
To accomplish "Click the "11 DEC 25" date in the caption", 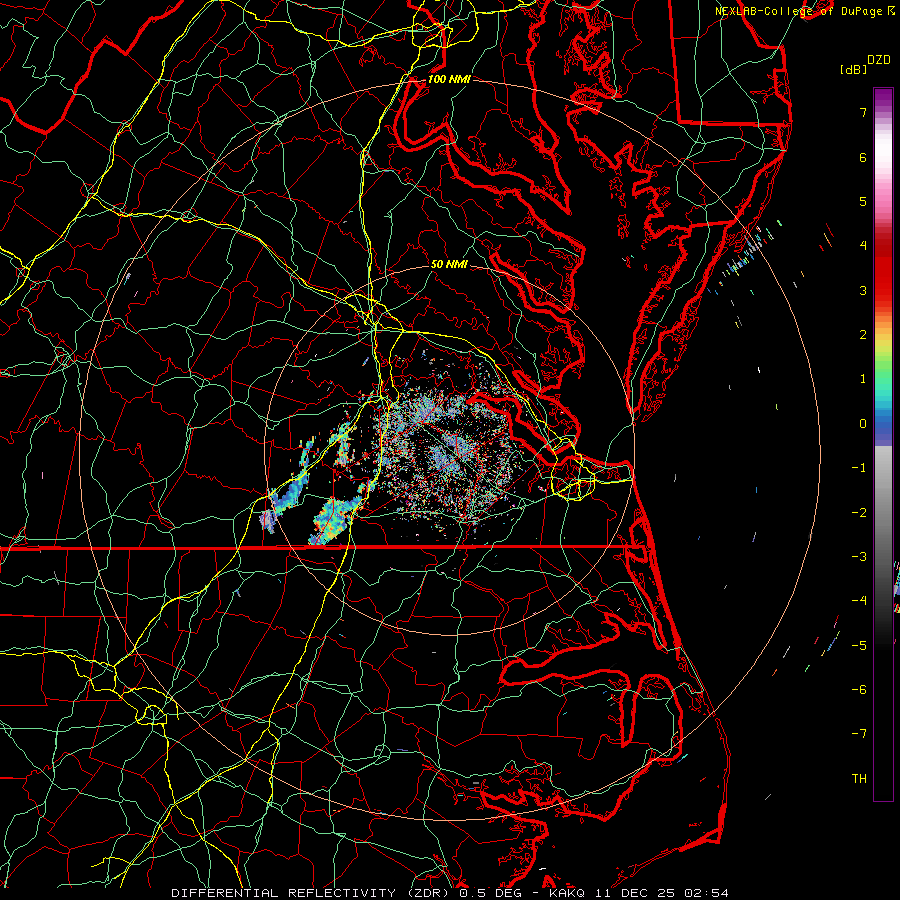I will (x=635, y=893).
